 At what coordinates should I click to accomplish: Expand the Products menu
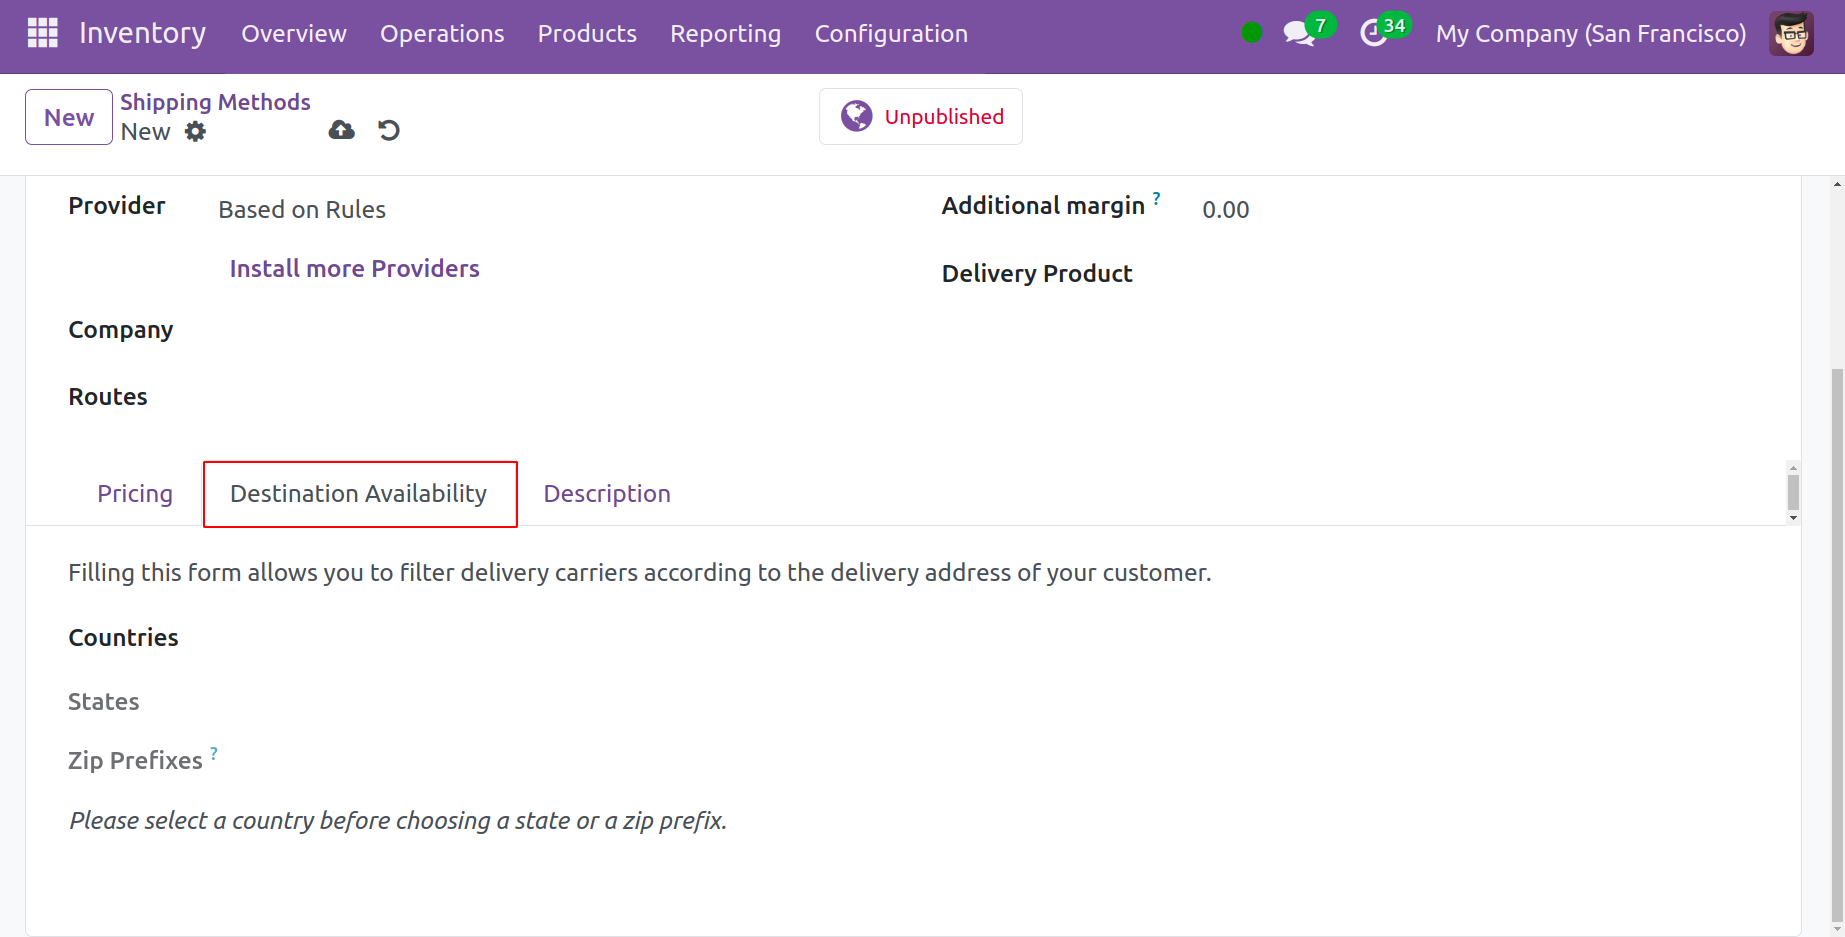(587, 34)
